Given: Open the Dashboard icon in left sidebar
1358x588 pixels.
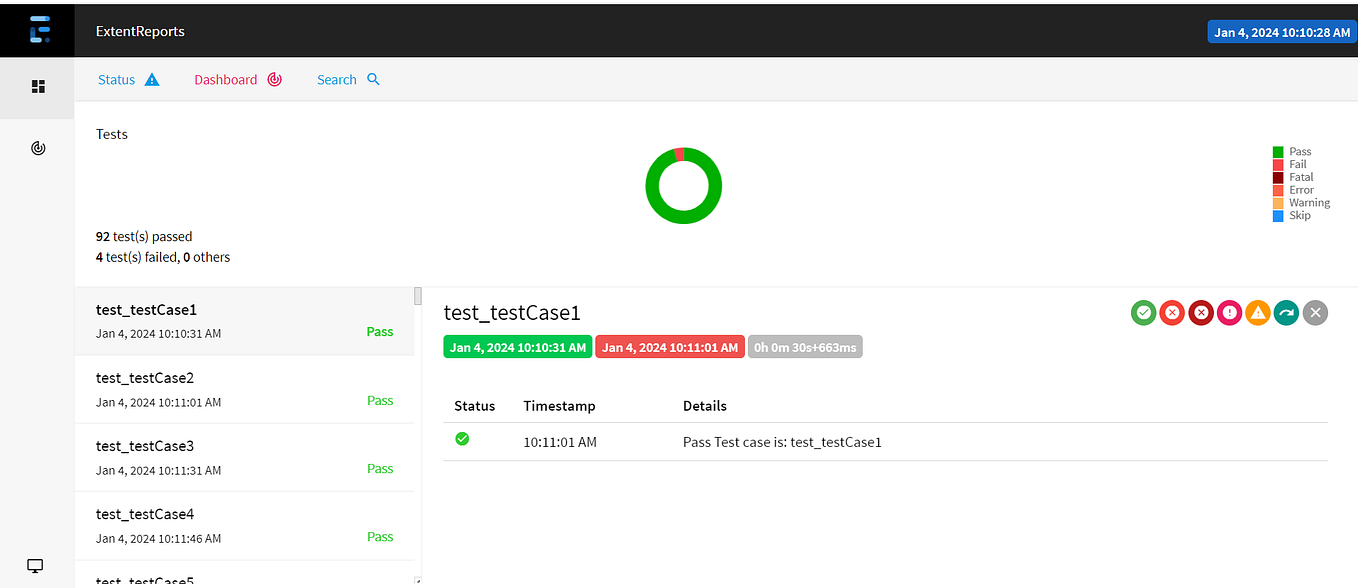Looking at the screenshot, I should [37, 147].
